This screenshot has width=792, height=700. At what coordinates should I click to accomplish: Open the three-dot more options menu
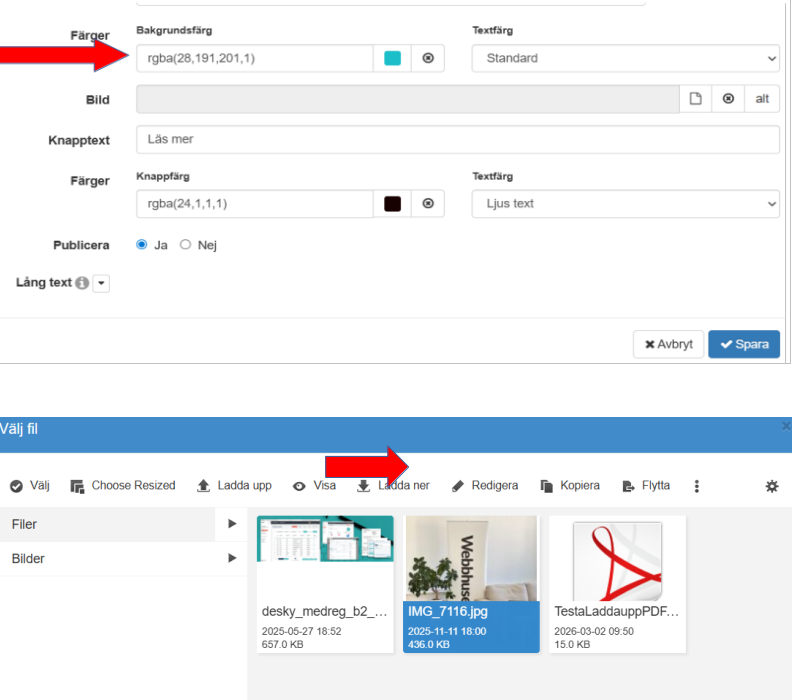pos(697,486)
